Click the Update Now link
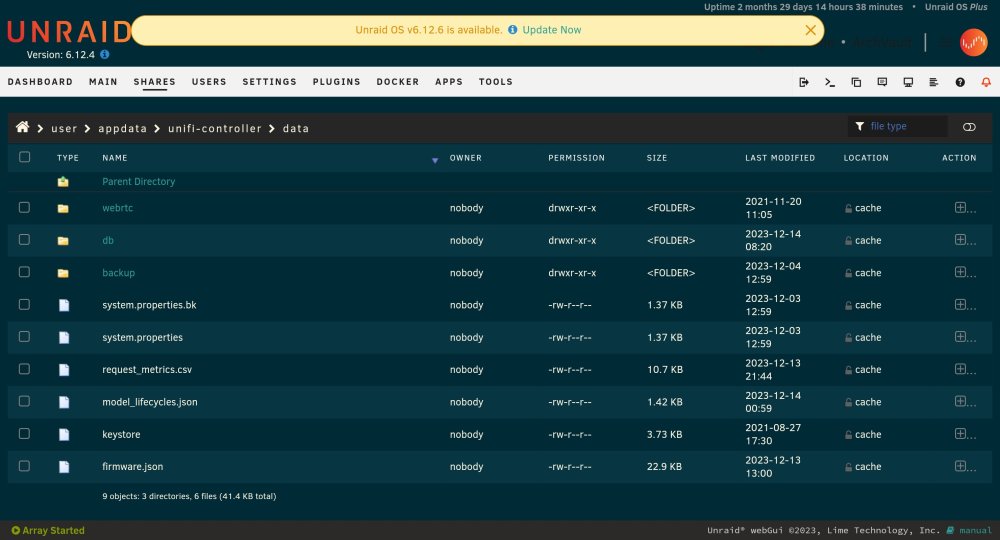 (x=552, y=30)
